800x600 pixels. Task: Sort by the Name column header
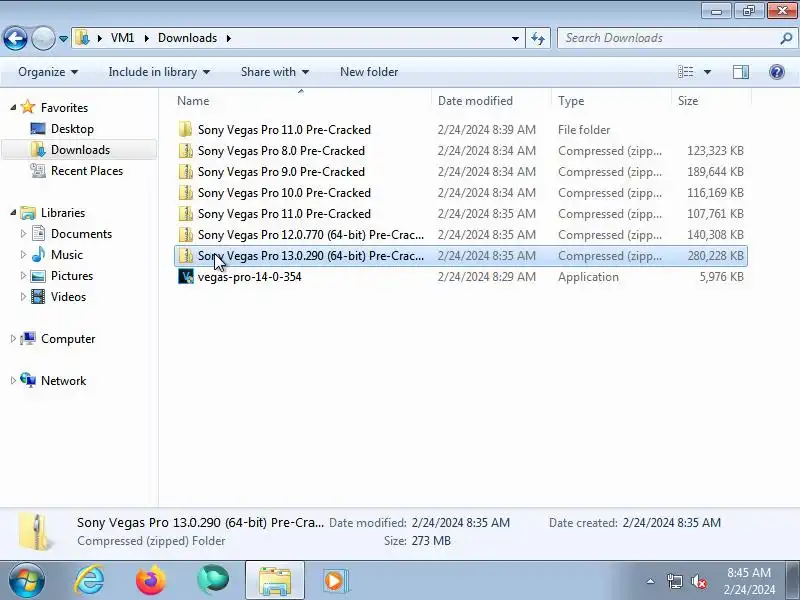click(303, 101)
